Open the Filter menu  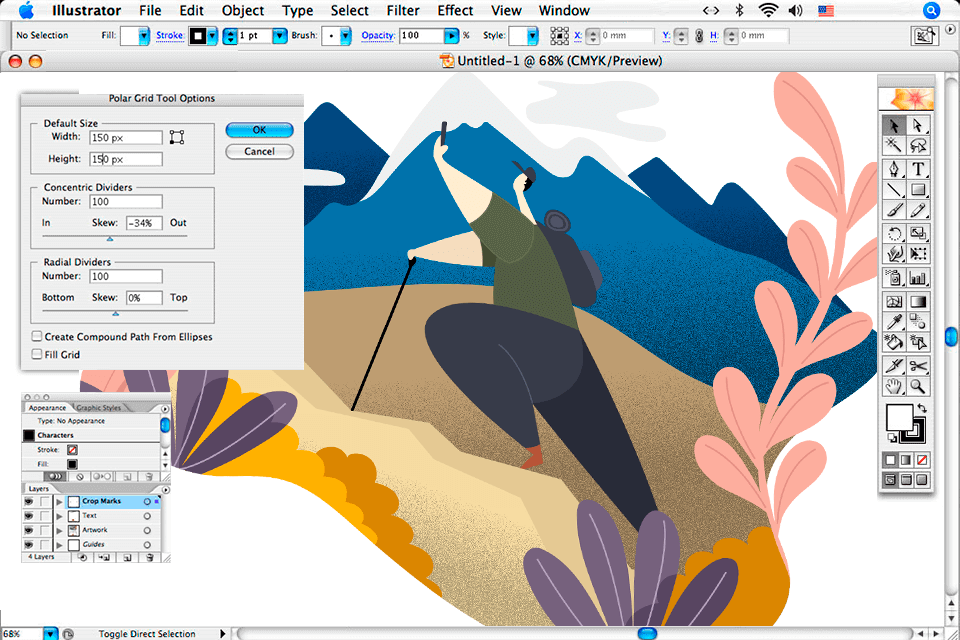pos(403,11)
